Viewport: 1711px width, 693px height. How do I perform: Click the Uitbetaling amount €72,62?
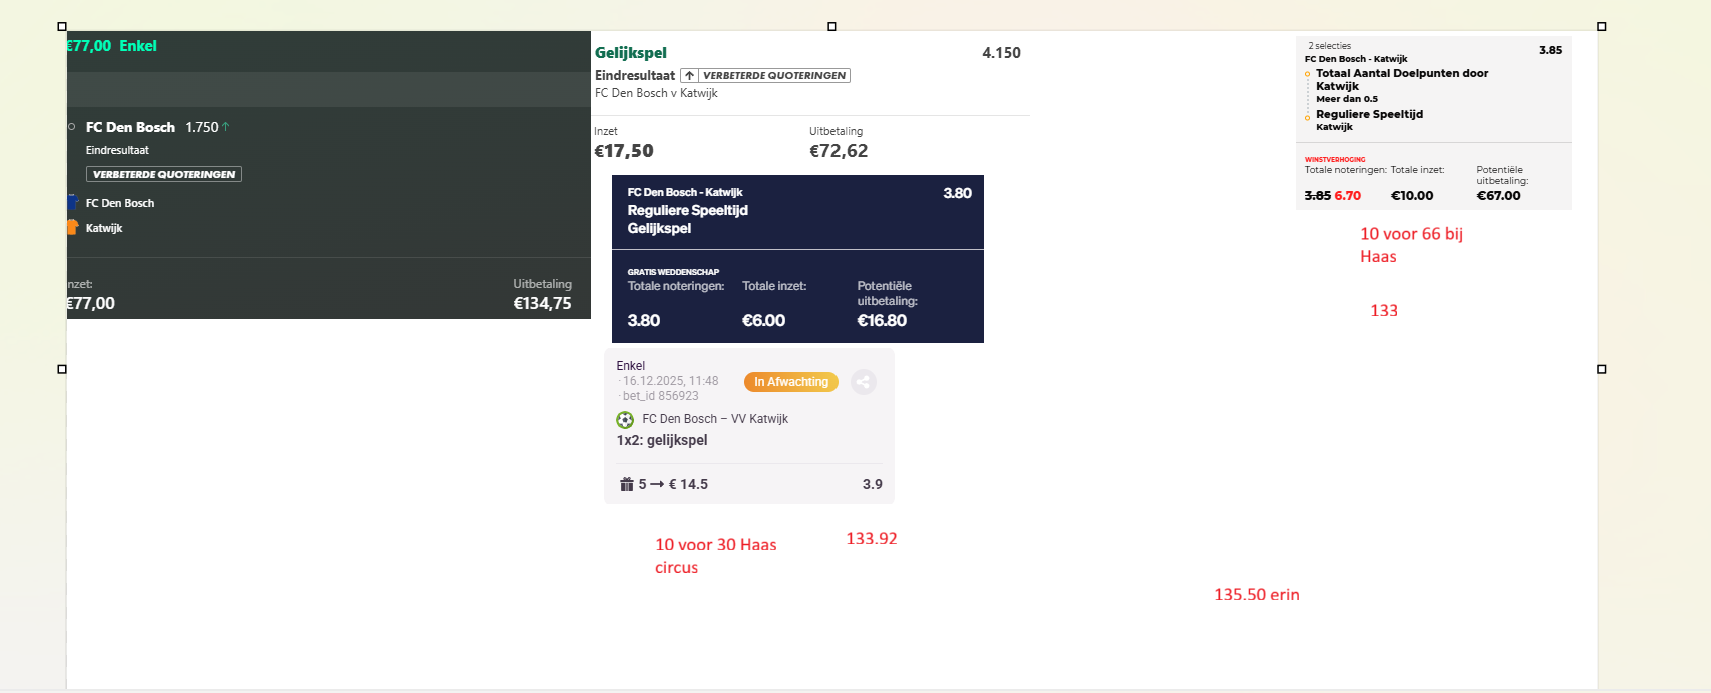[838, 151]
